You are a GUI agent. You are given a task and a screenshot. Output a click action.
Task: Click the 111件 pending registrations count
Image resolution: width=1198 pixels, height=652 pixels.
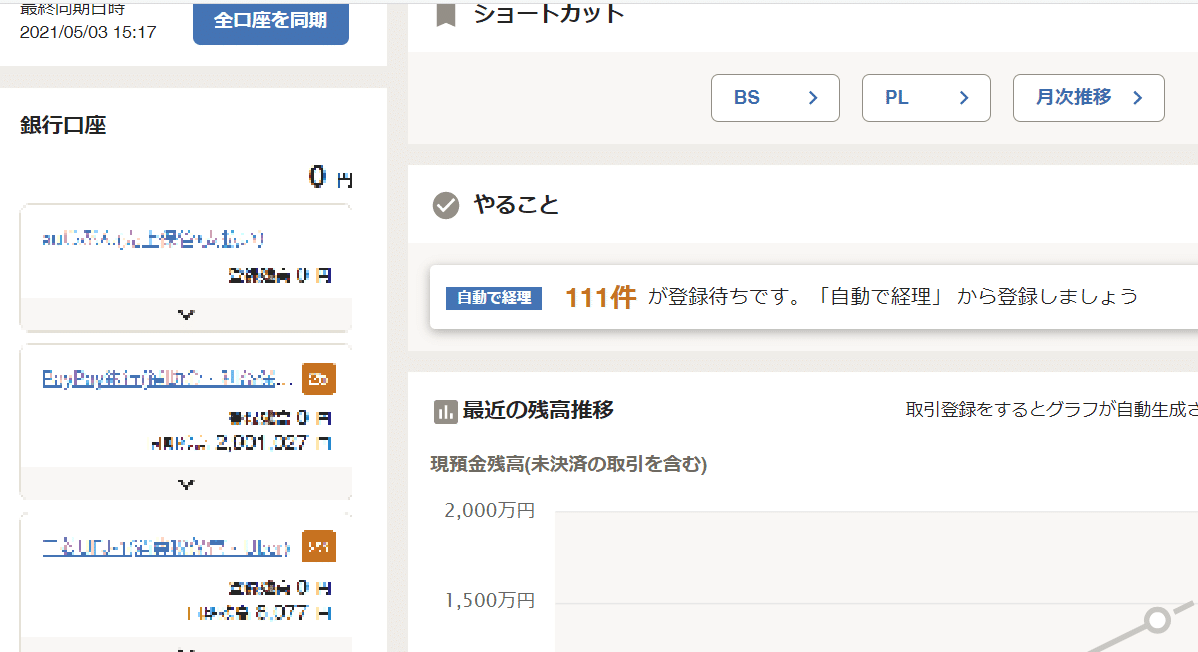(x=600, y=298)
